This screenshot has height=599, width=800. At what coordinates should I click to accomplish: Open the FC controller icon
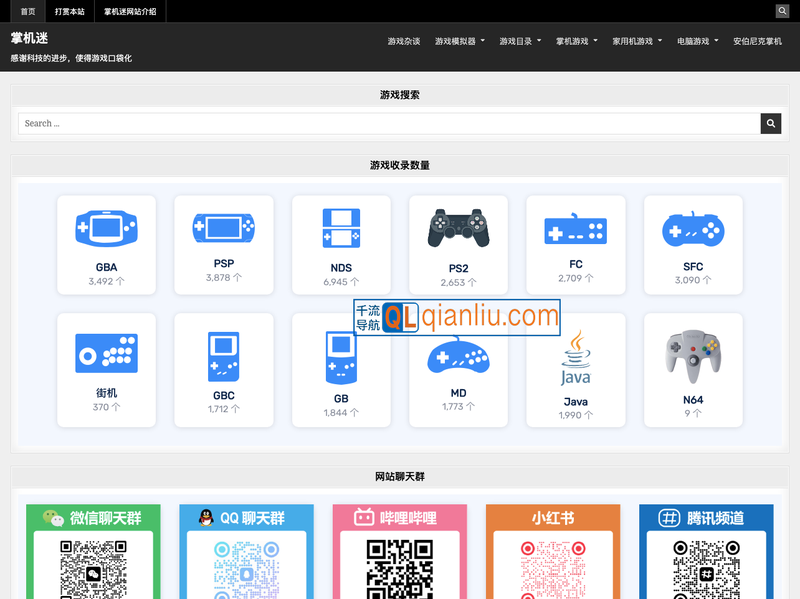(575, 229)
